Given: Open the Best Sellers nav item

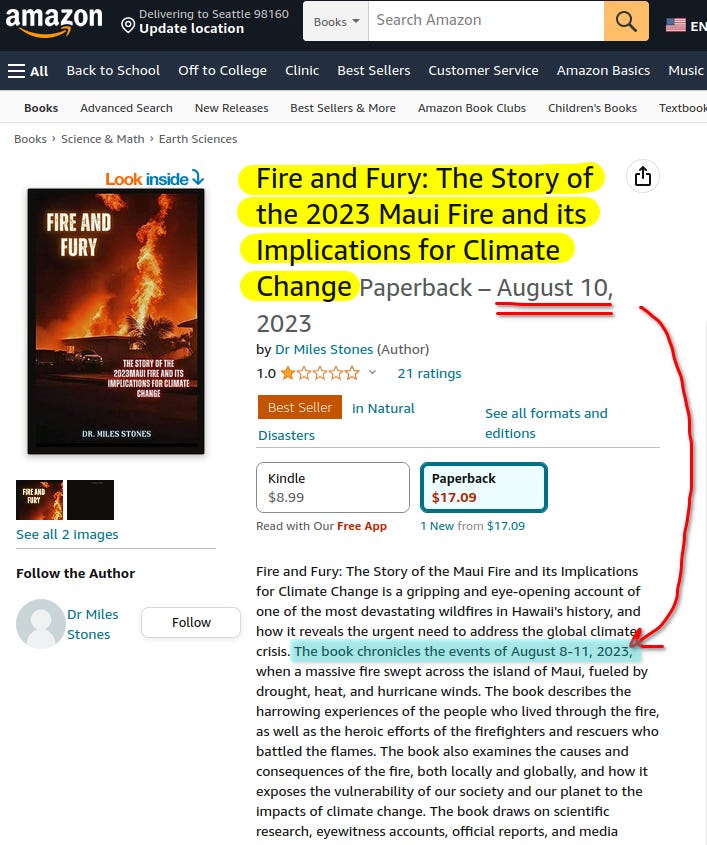Looking at the screenshot, I should click(373, 71).
